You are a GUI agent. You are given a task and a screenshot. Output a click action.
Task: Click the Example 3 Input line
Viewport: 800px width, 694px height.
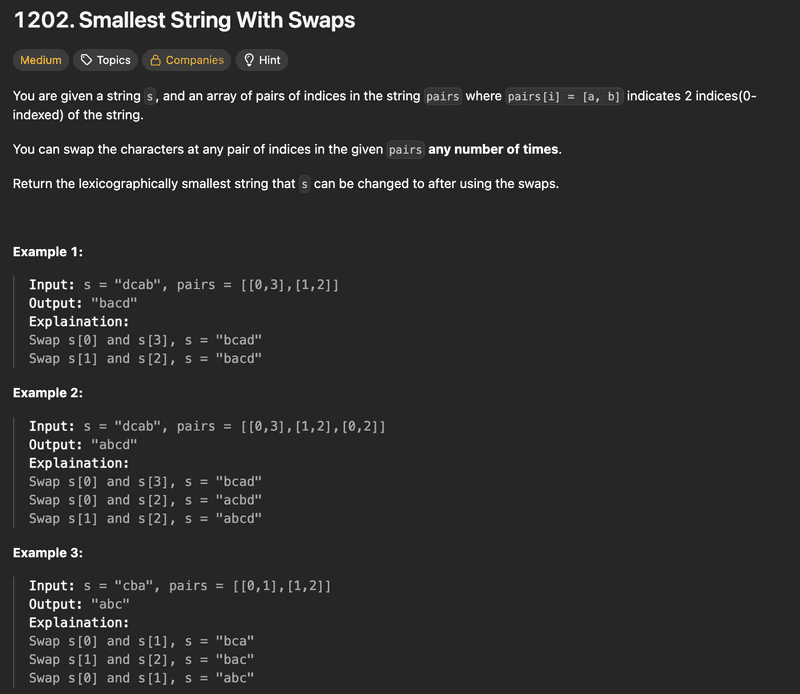180,585
